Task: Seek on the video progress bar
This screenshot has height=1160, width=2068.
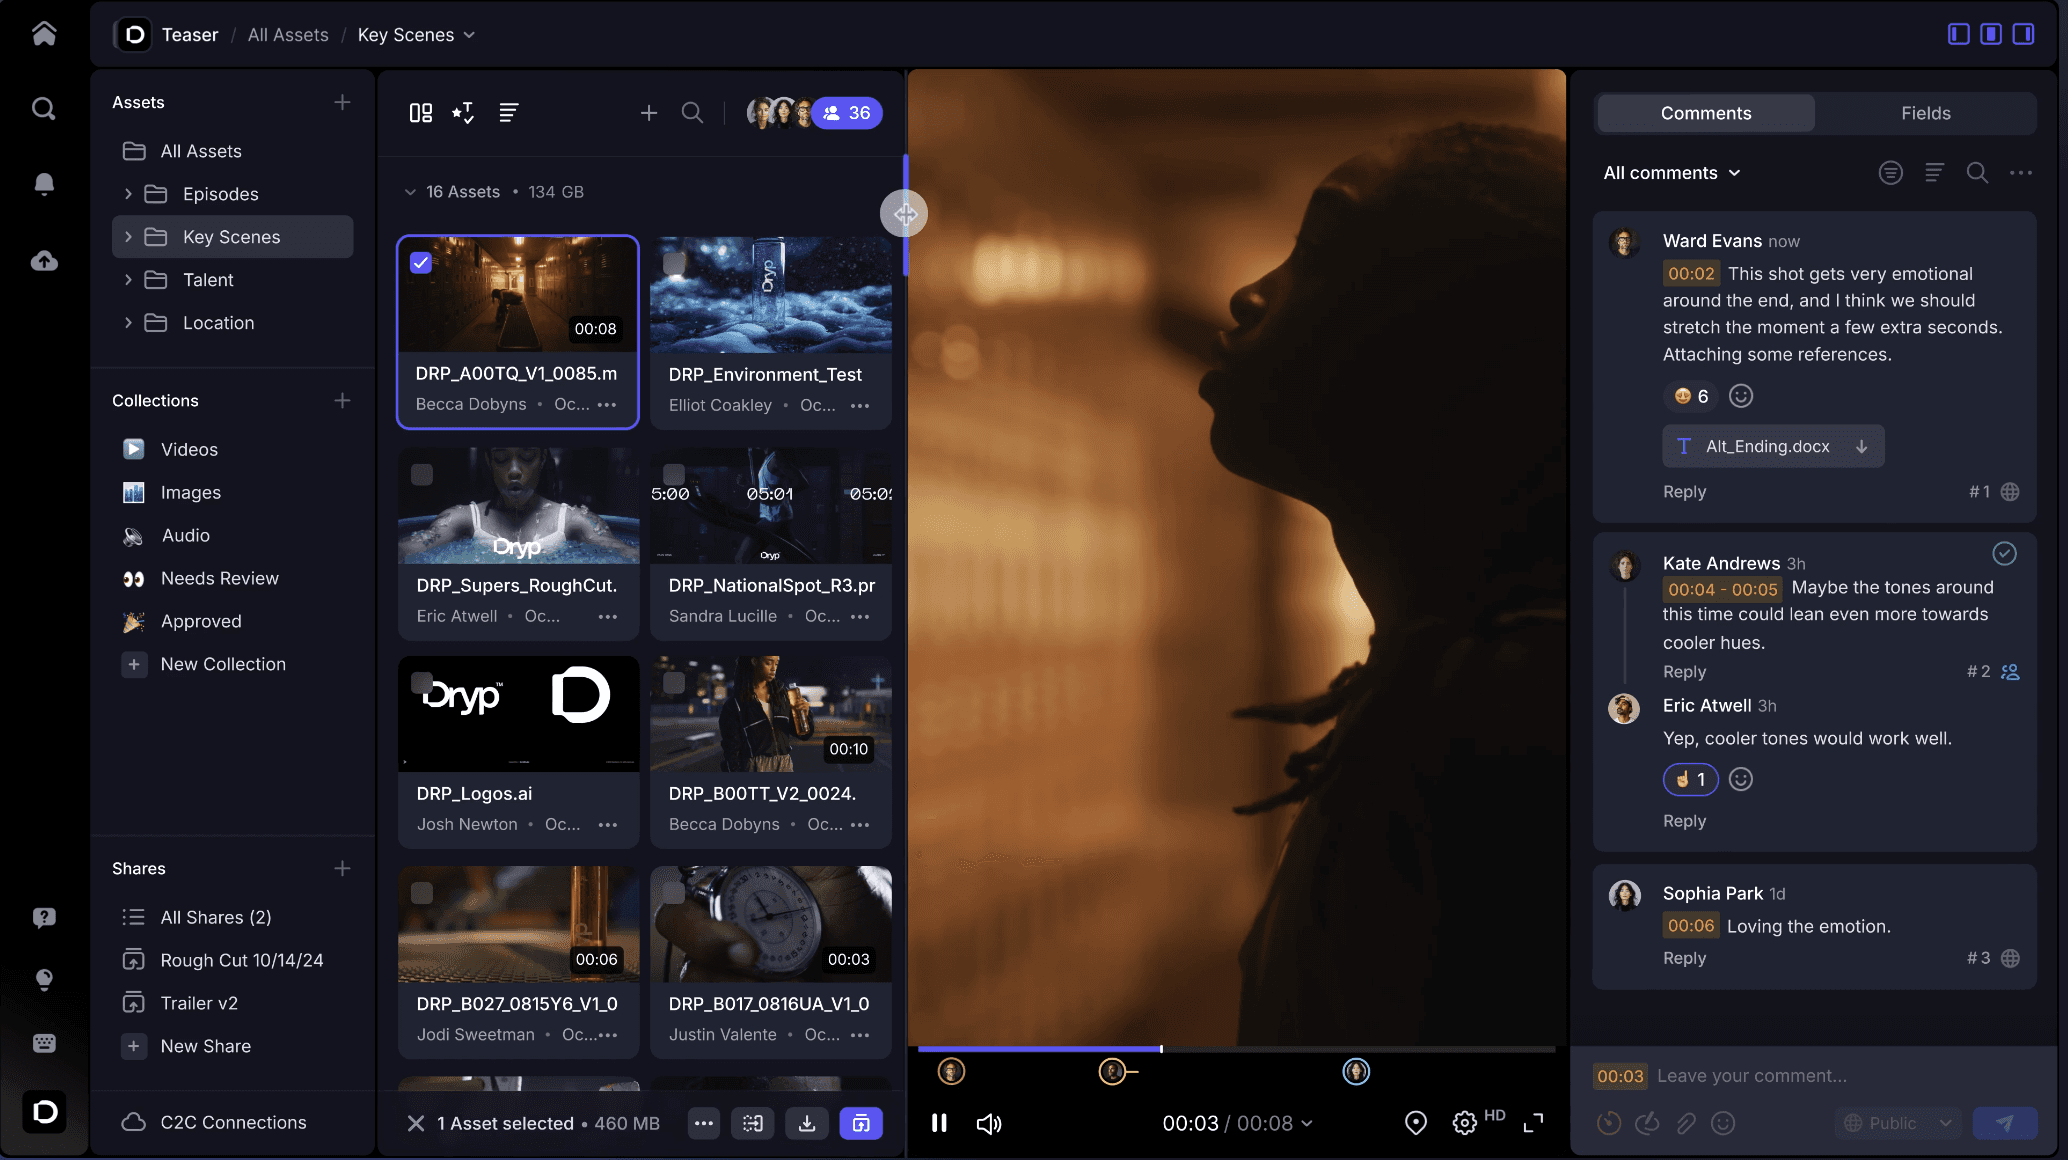Action: tap(1236, 1049)
